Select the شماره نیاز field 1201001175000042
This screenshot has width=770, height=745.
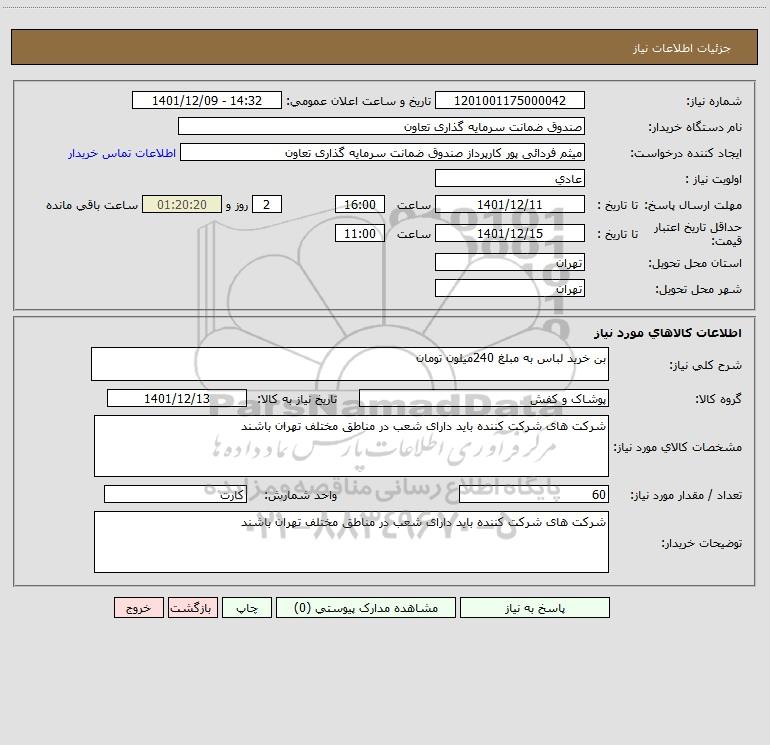(x=510, y=101)
